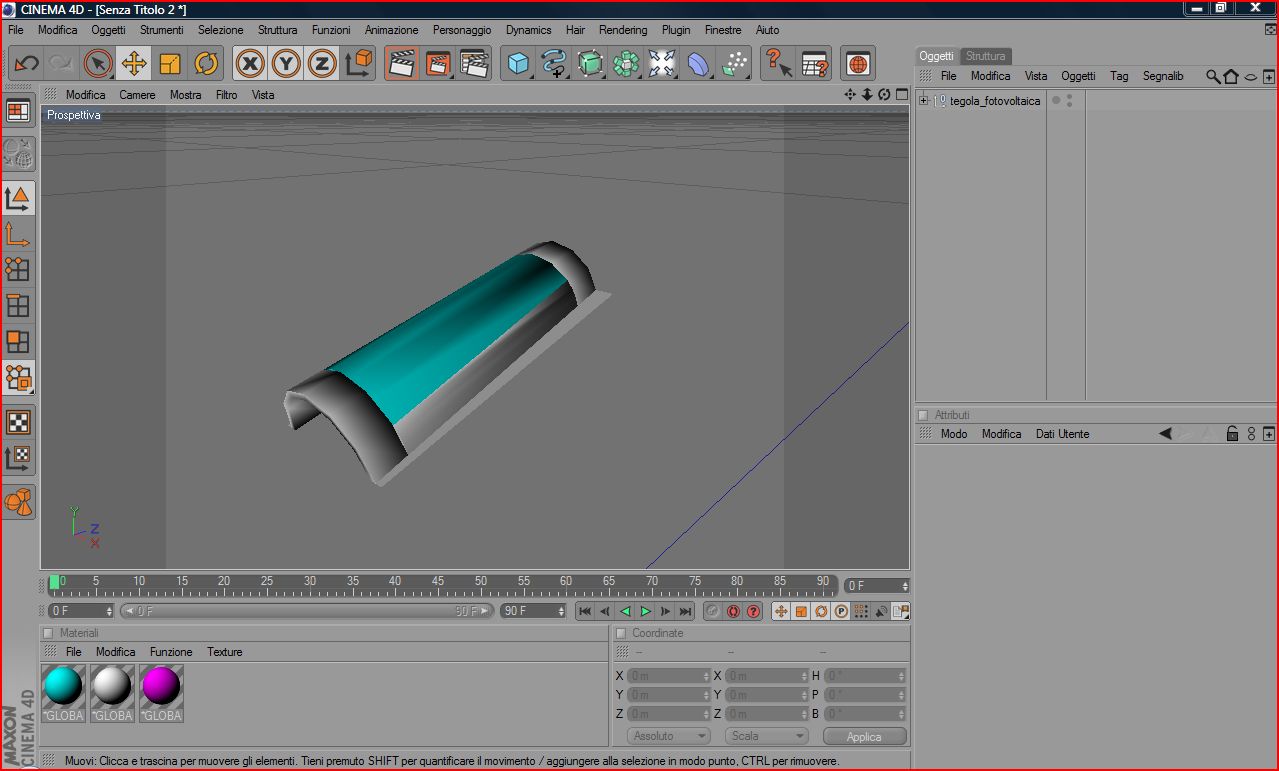The height and width of the screenshot is (771, 1279).
Task: Select the Rotate tool icon
Action: 206,64
